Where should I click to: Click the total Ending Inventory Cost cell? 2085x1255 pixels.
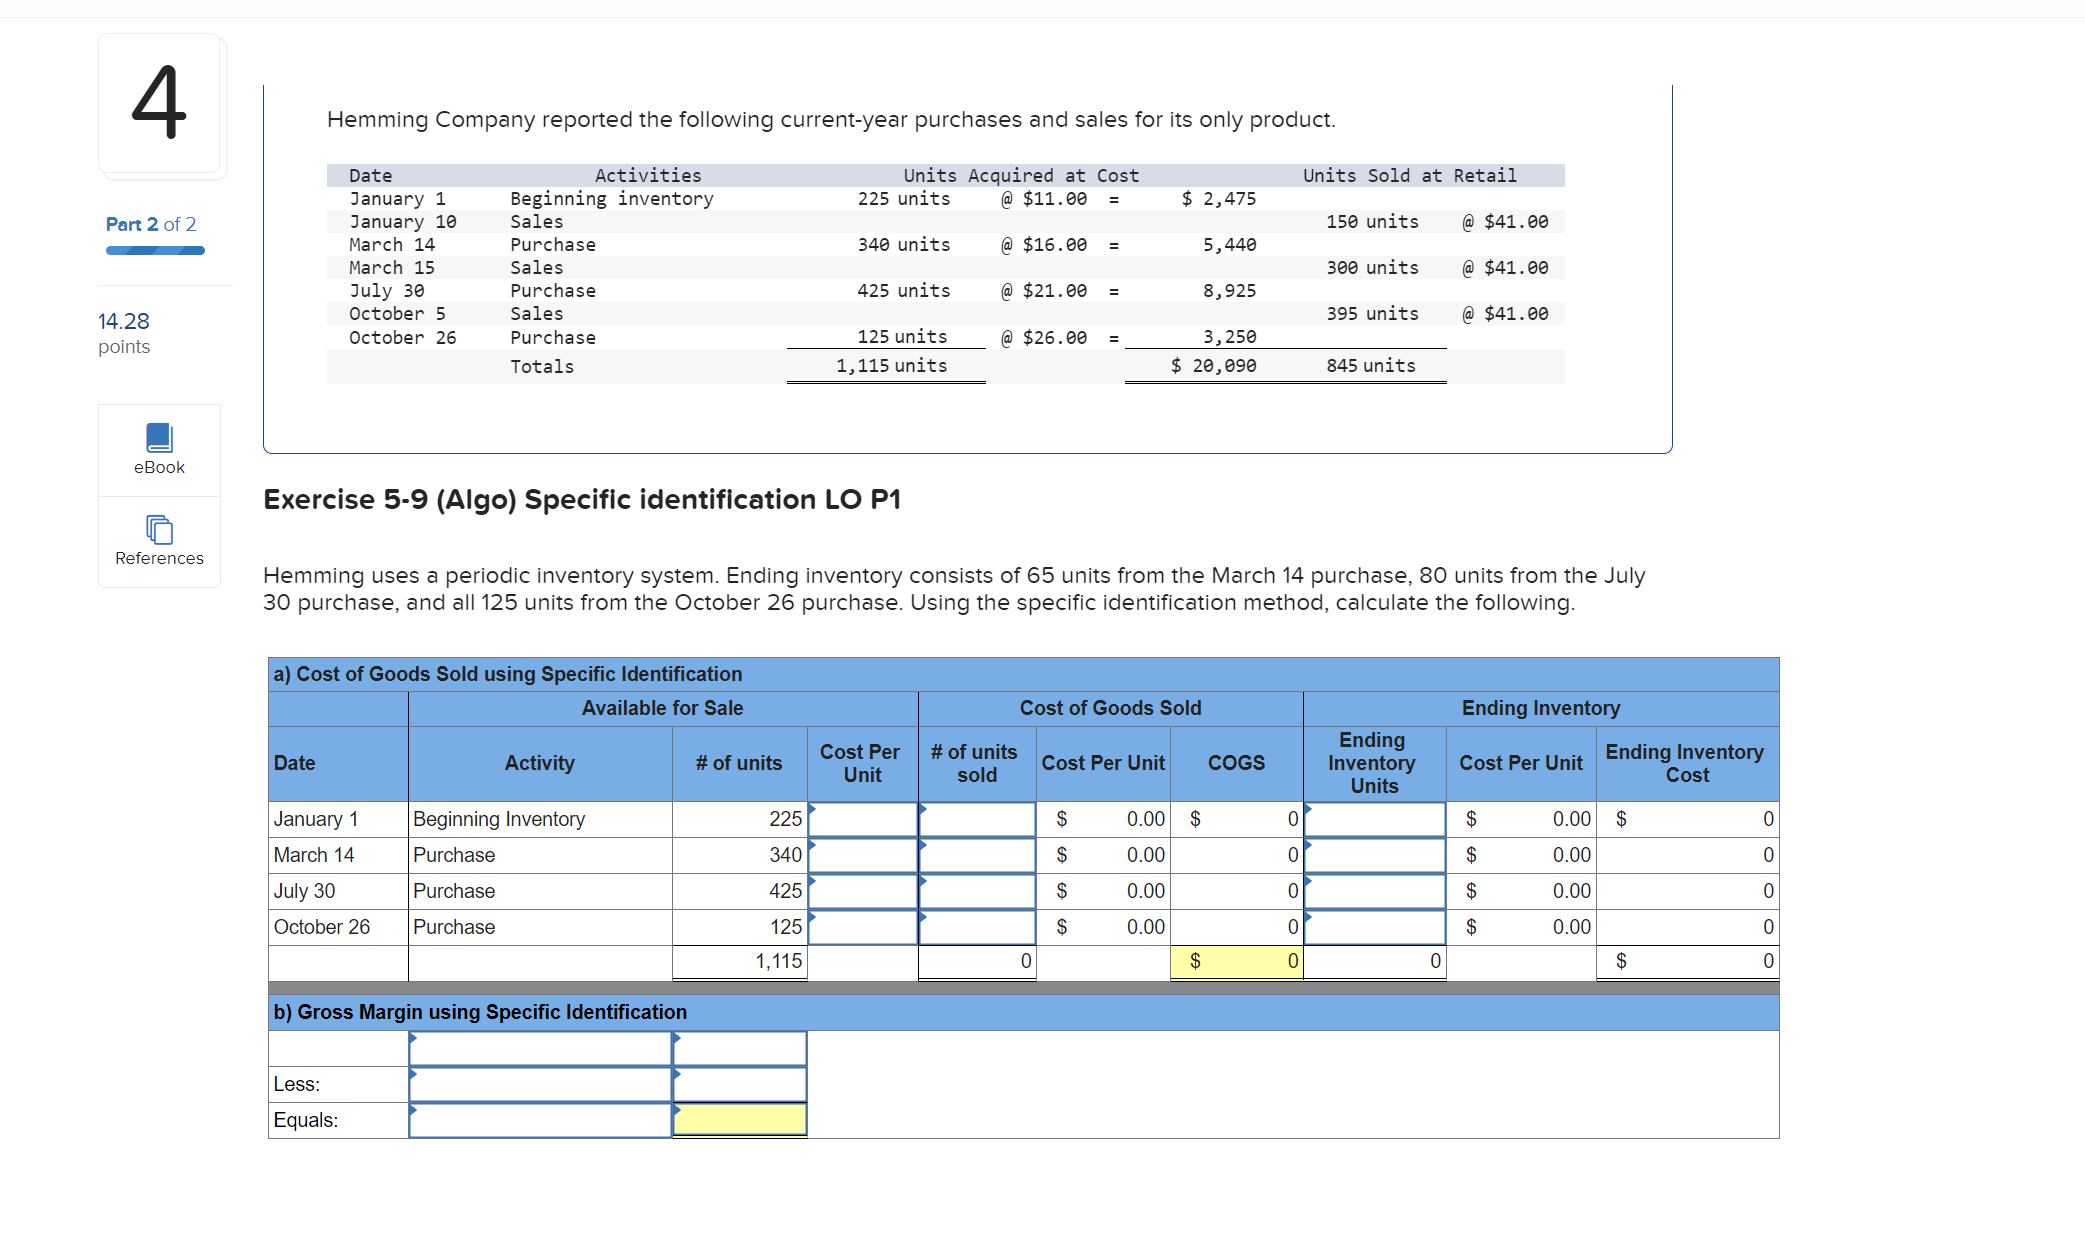tap(1688, 962)
